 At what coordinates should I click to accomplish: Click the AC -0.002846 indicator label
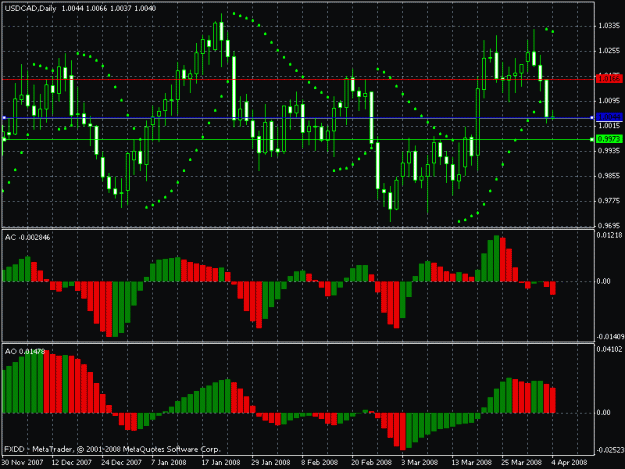pyautogui.click(x=28, y=237)
